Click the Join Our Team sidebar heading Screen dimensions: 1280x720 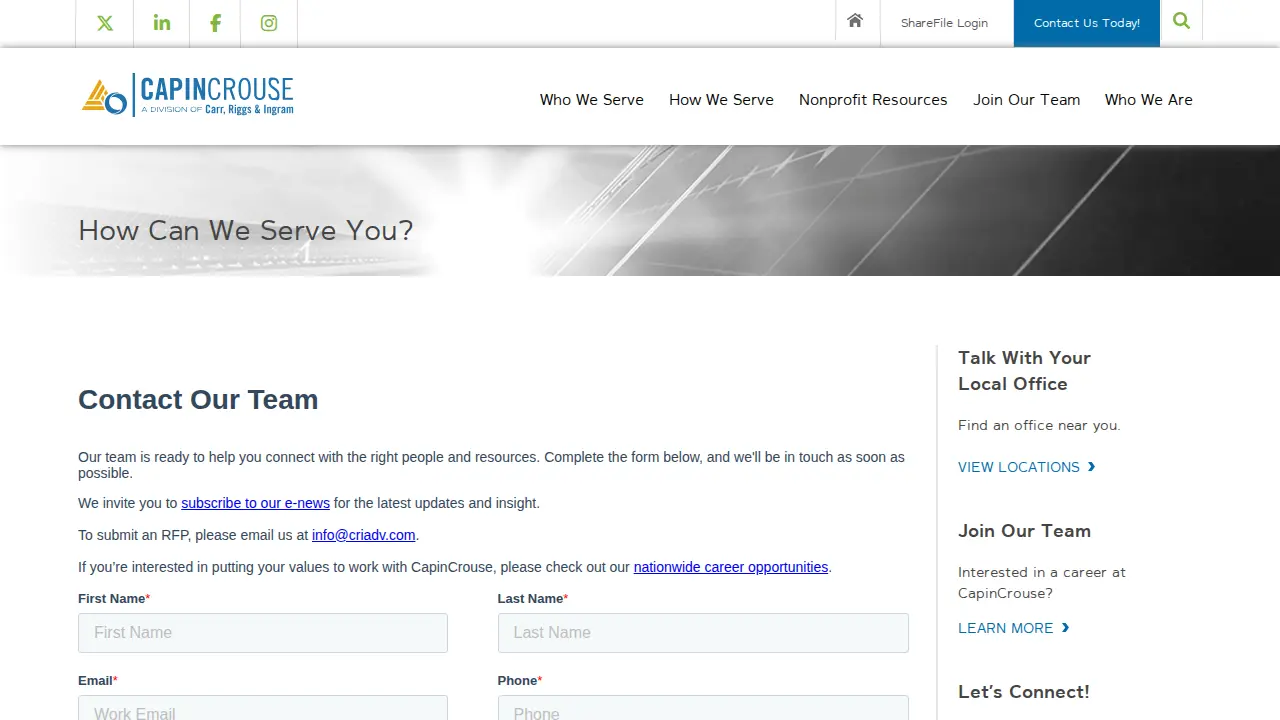point(1024,531)
